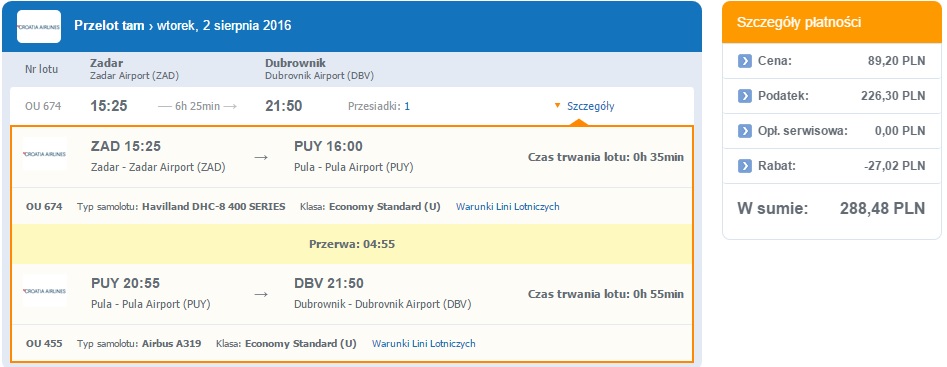Click the orange triangle next to Szczegóły
The height and width of the screenshot is (367, 947).
pyautogui.click(x=557, y=106)
